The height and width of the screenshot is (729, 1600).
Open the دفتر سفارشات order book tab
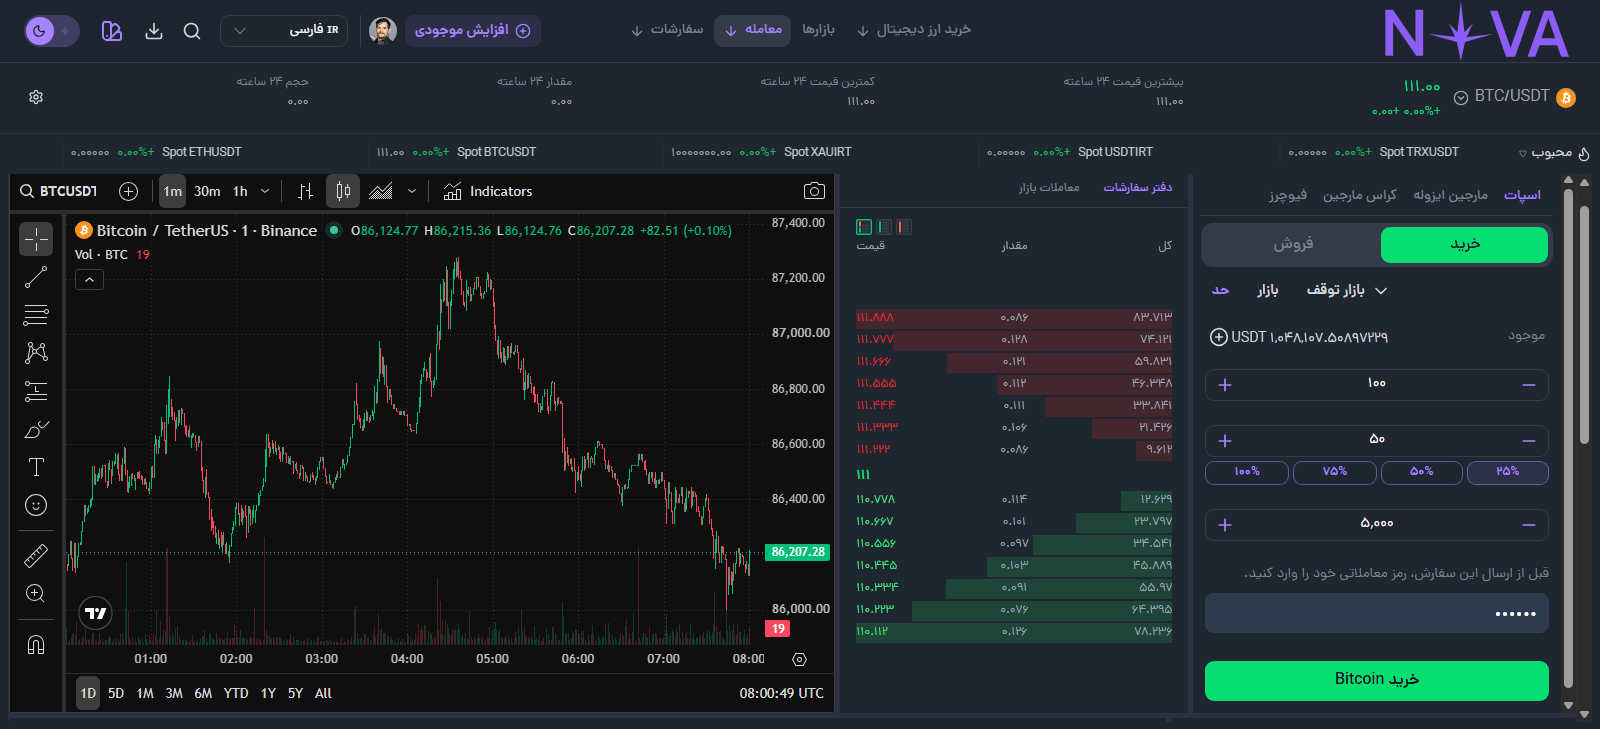[x=1137, y=188]
